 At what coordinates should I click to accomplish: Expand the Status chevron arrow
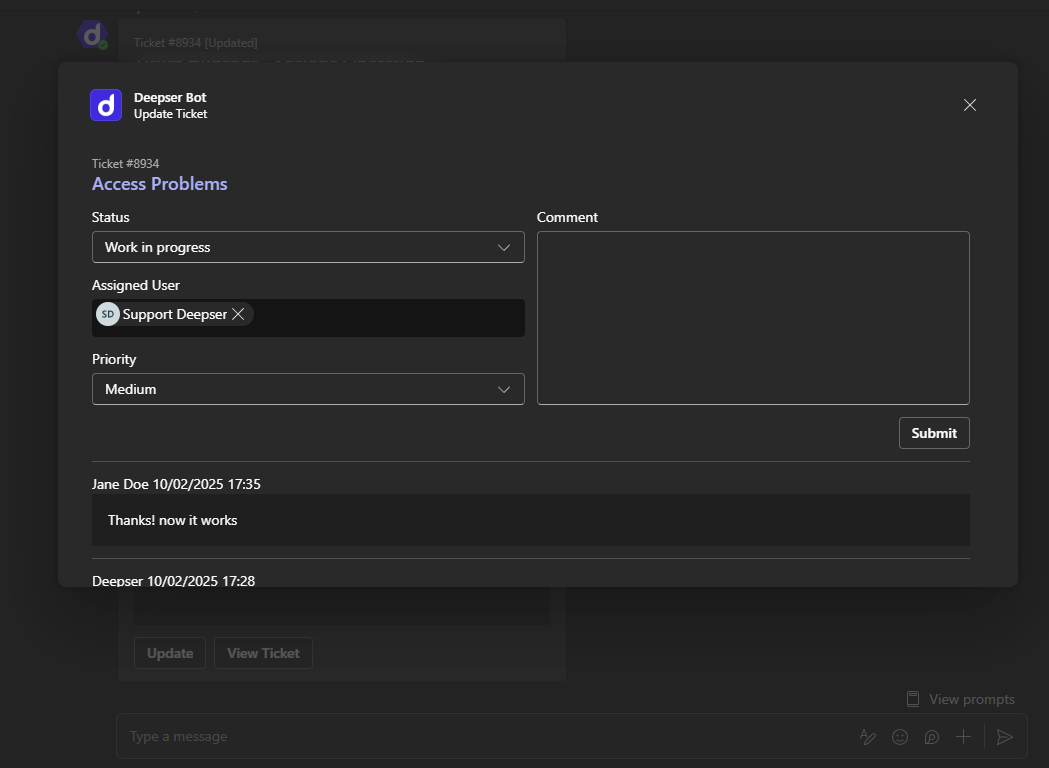tap(504, 248)
